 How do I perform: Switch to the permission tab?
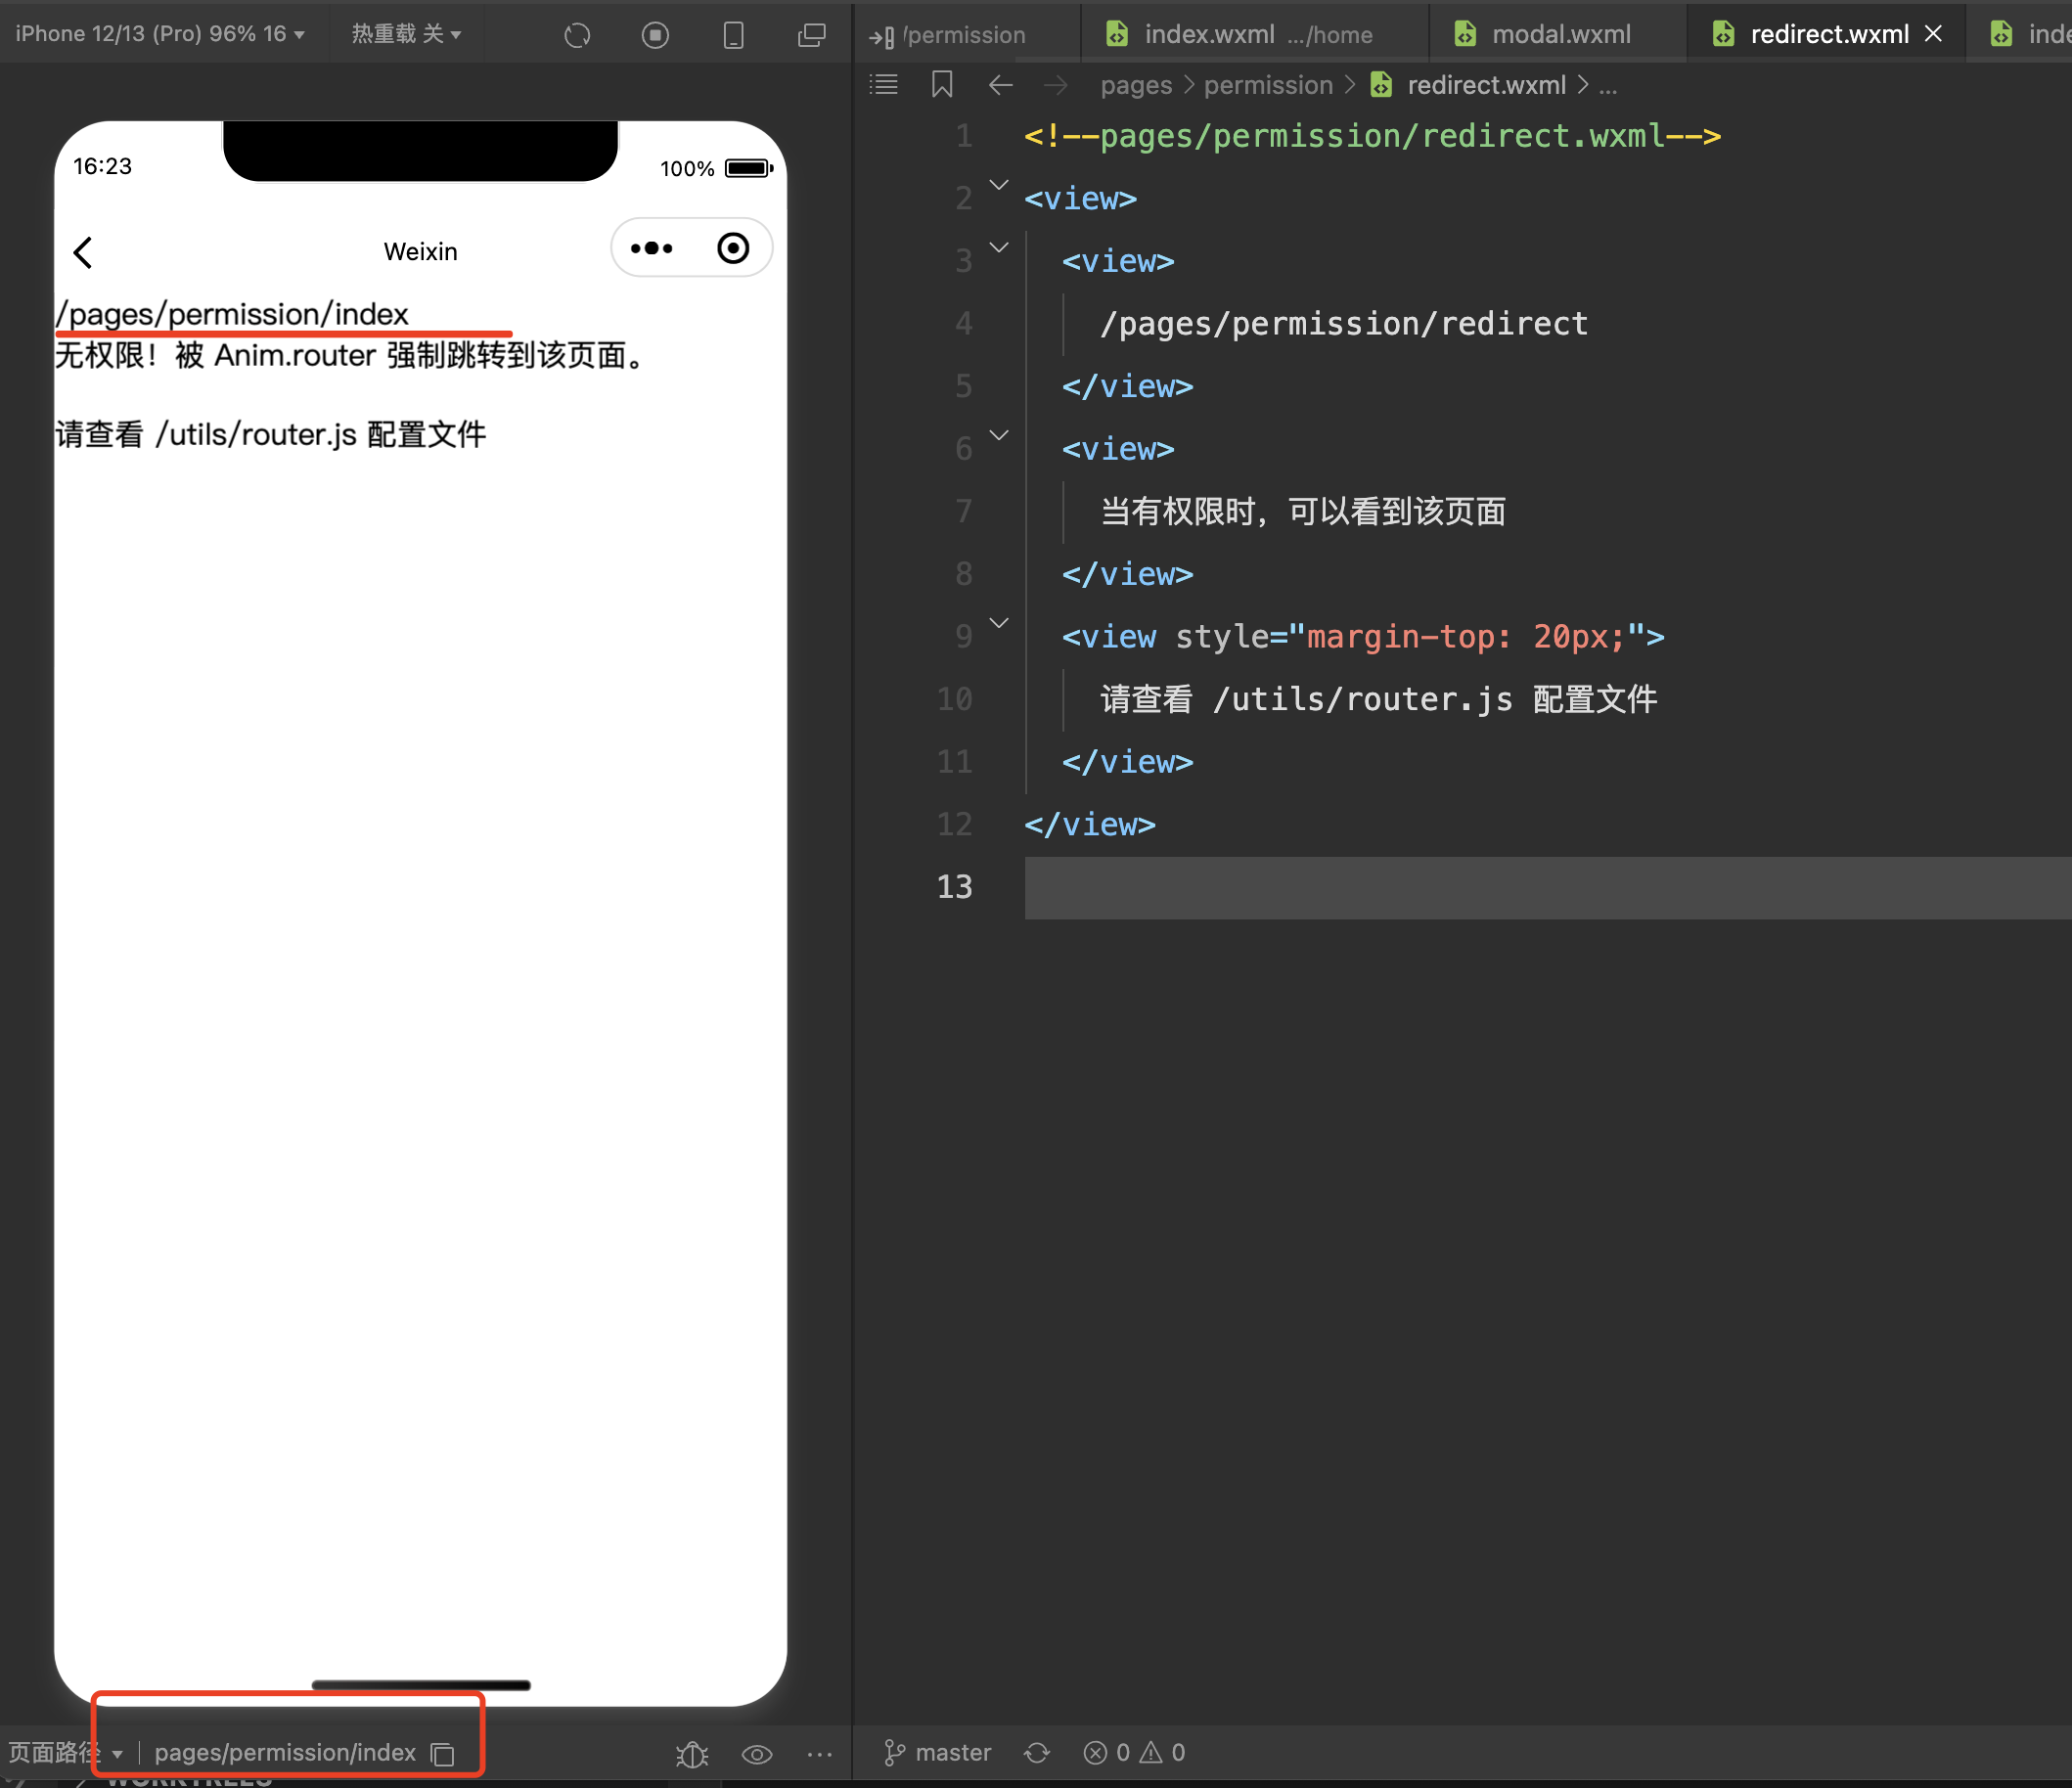pyautogui.click(x=966, y=34)
